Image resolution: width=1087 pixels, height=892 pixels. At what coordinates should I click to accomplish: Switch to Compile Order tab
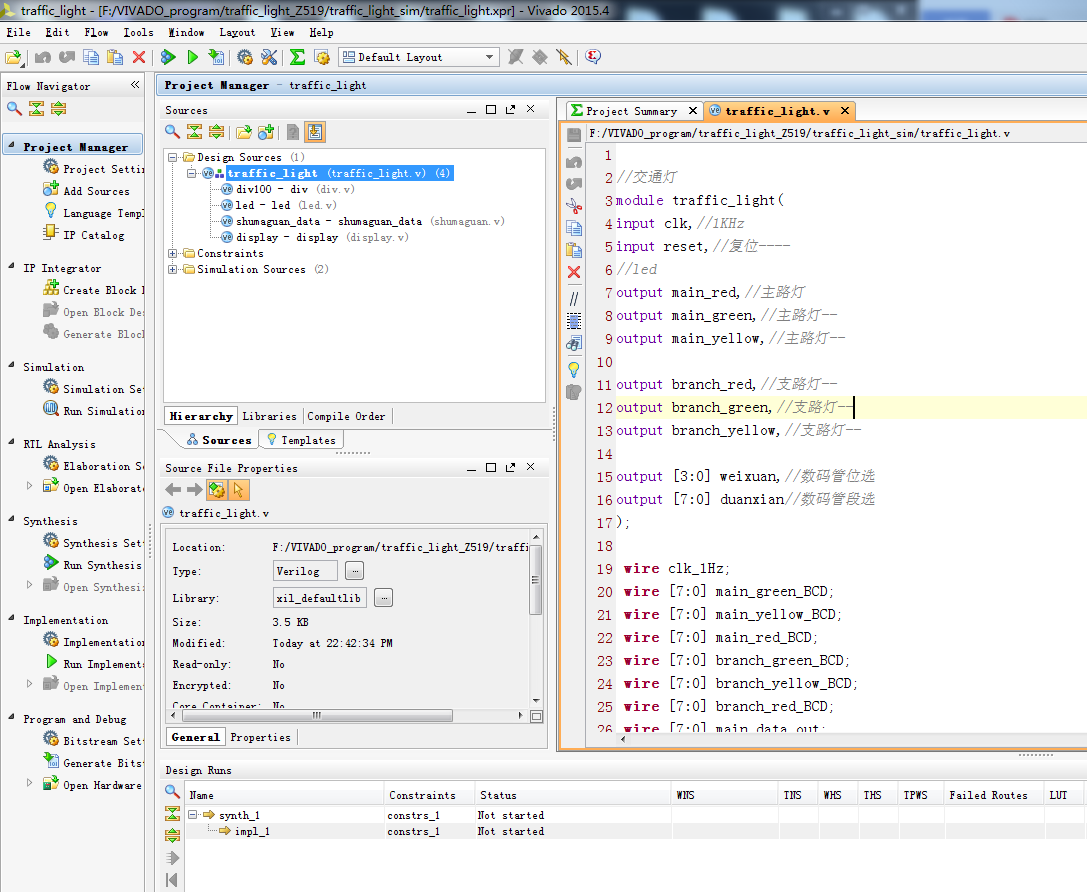click(x=346, y=417)
